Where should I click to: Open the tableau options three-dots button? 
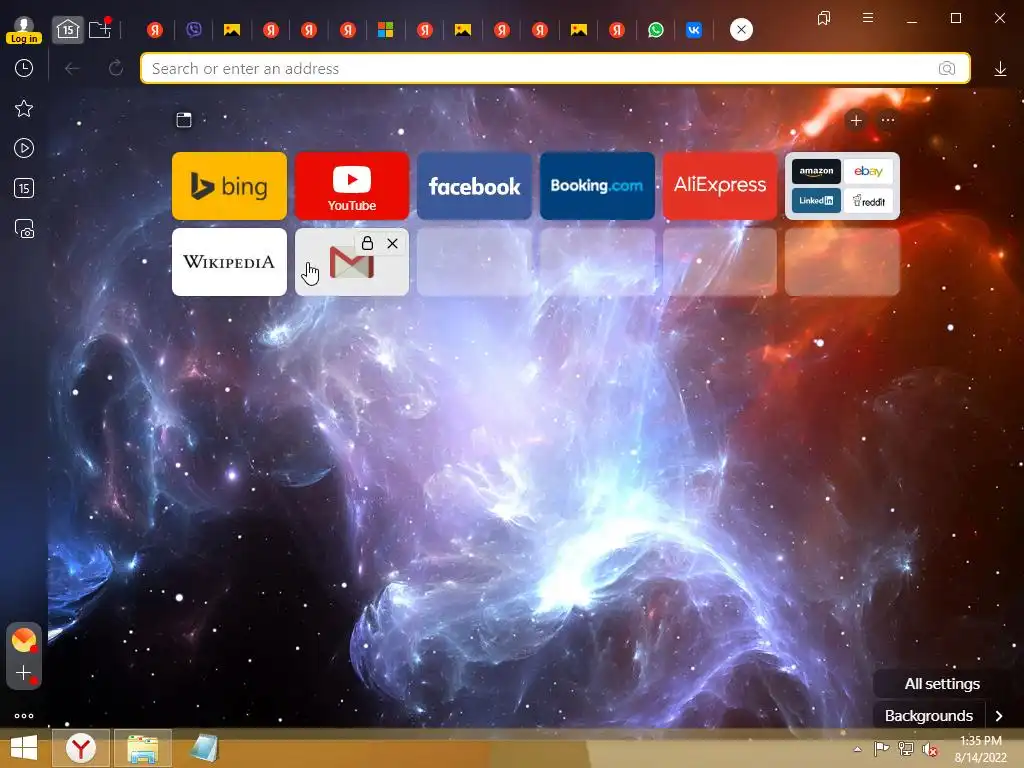pos(888,120)
